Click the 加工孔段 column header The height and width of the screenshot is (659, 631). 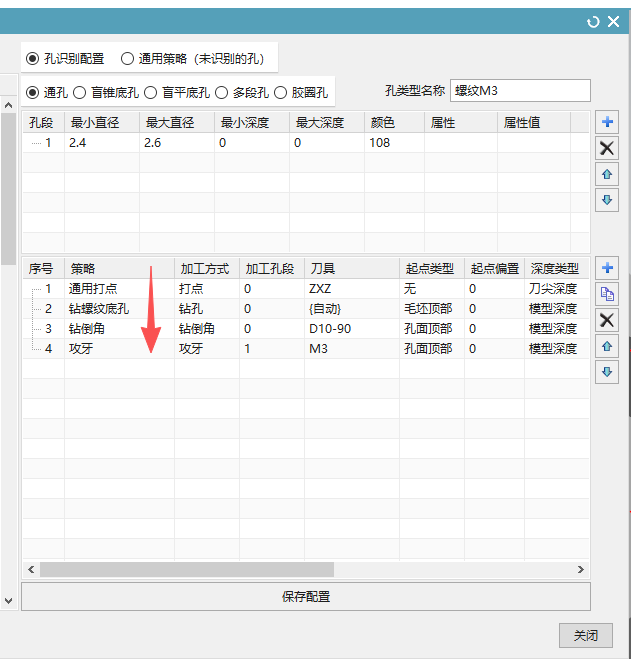[x=272, y=269]
